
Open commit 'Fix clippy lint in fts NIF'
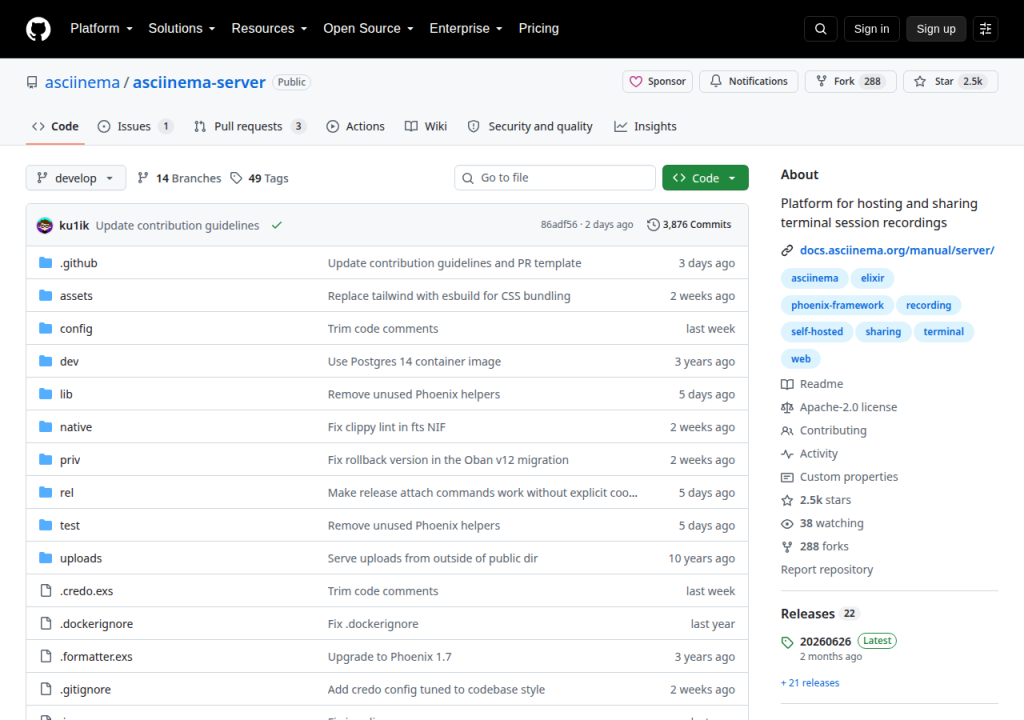click(387, 427)
